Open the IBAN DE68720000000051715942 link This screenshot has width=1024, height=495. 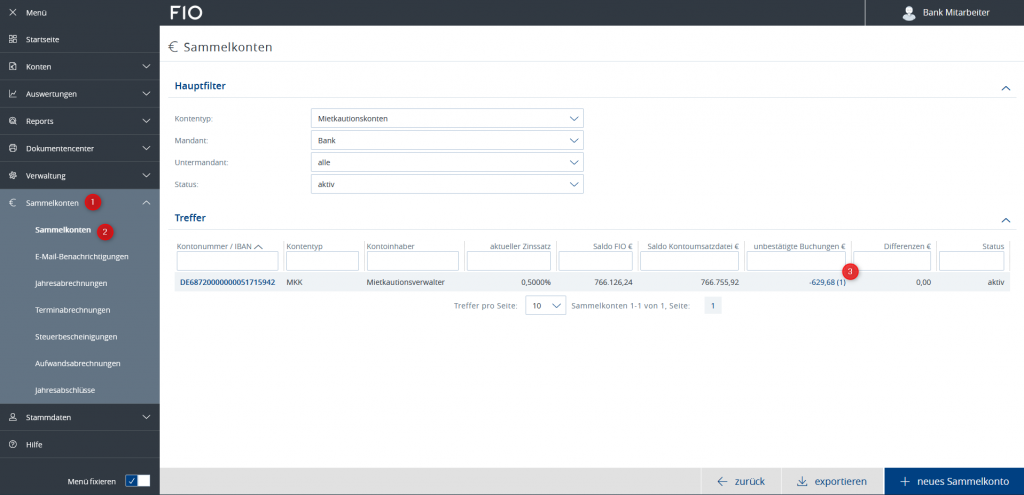227,282
